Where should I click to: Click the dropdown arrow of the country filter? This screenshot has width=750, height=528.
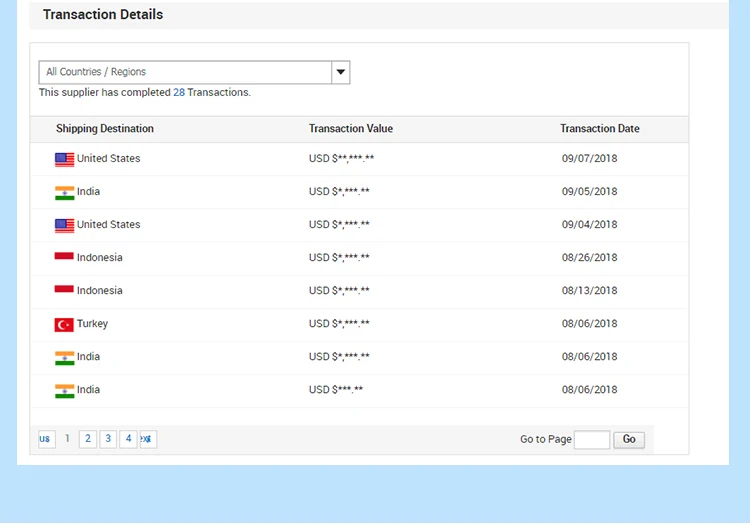[x=340, y=72]
